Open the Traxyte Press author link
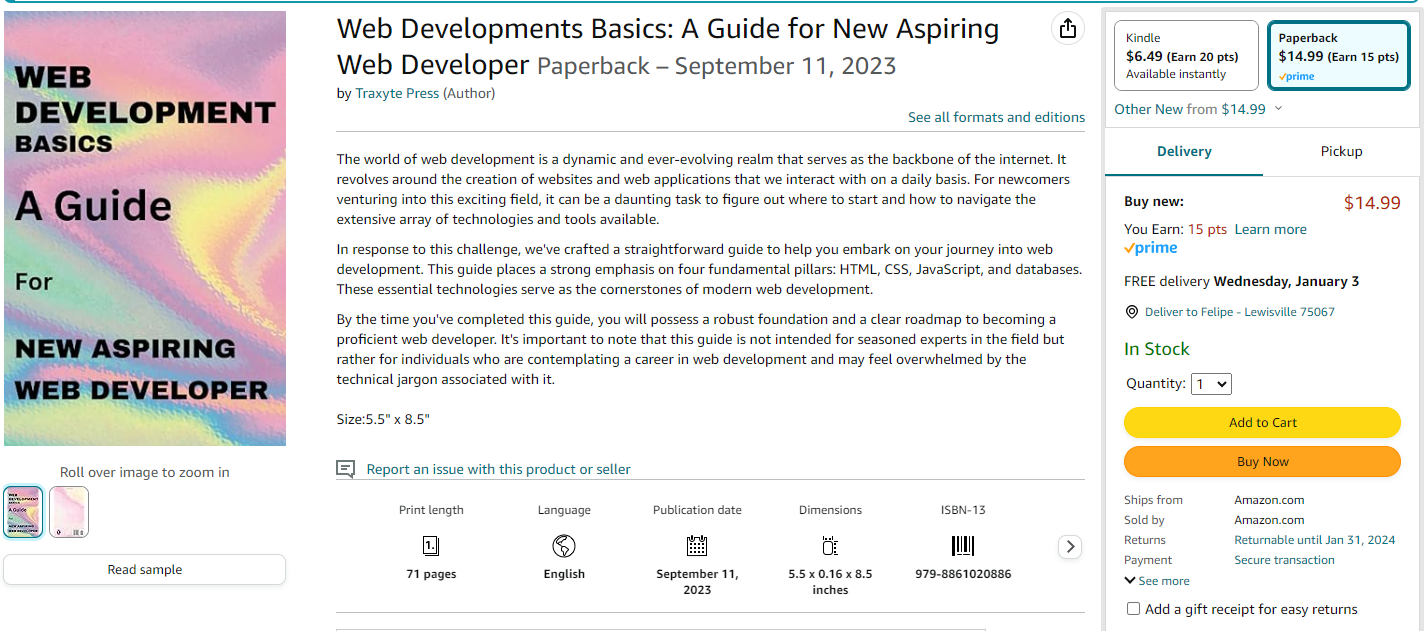The height and width of the screenshot is (631, 1425). tap(397, 94)
